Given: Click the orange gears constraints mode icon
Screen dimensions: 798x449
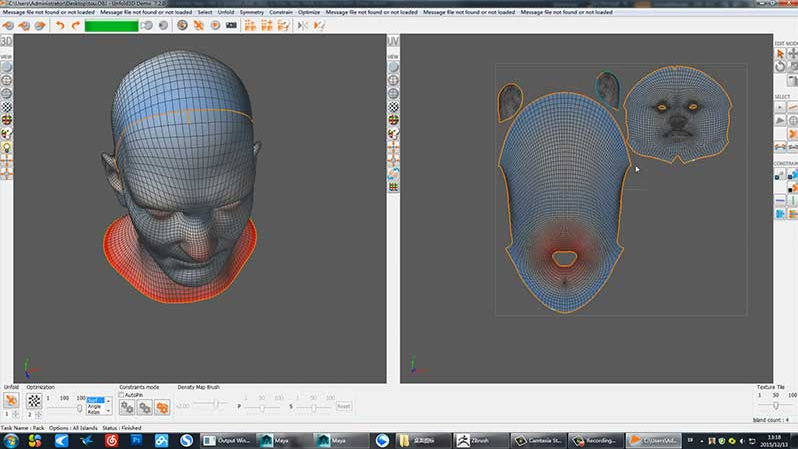Looking at the screenshot, I should (162, 407).
